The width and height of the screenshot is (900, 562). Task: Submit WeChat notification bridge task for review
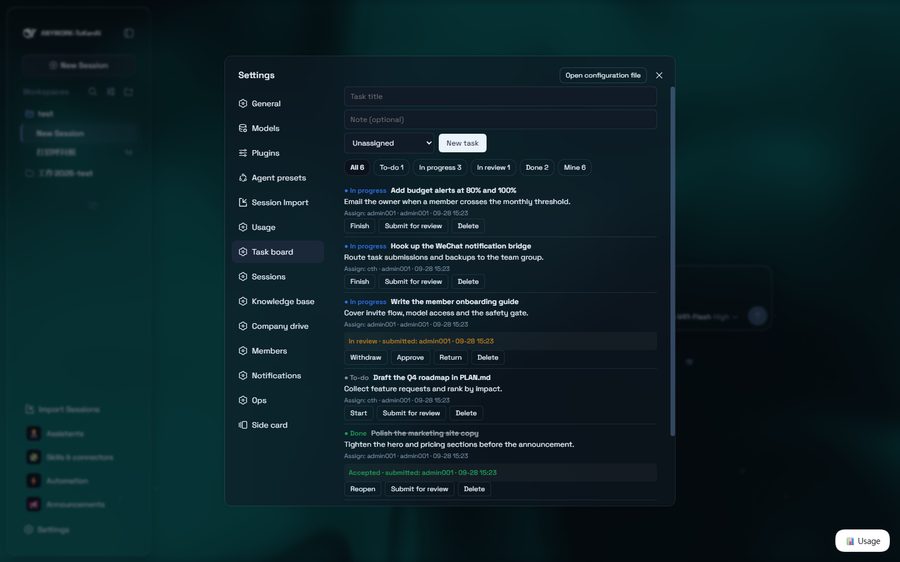tap(413, 281)
